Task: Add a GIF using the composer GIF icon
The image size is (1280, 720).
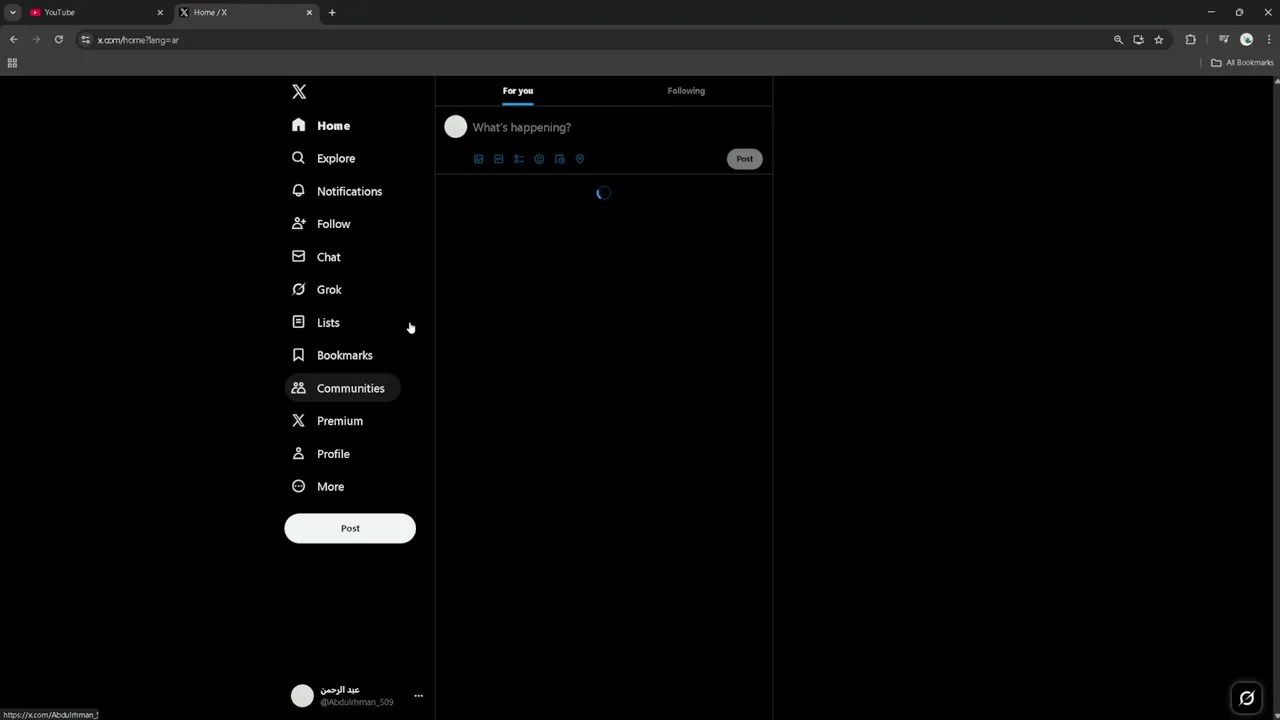Action: tap(499, 159)
